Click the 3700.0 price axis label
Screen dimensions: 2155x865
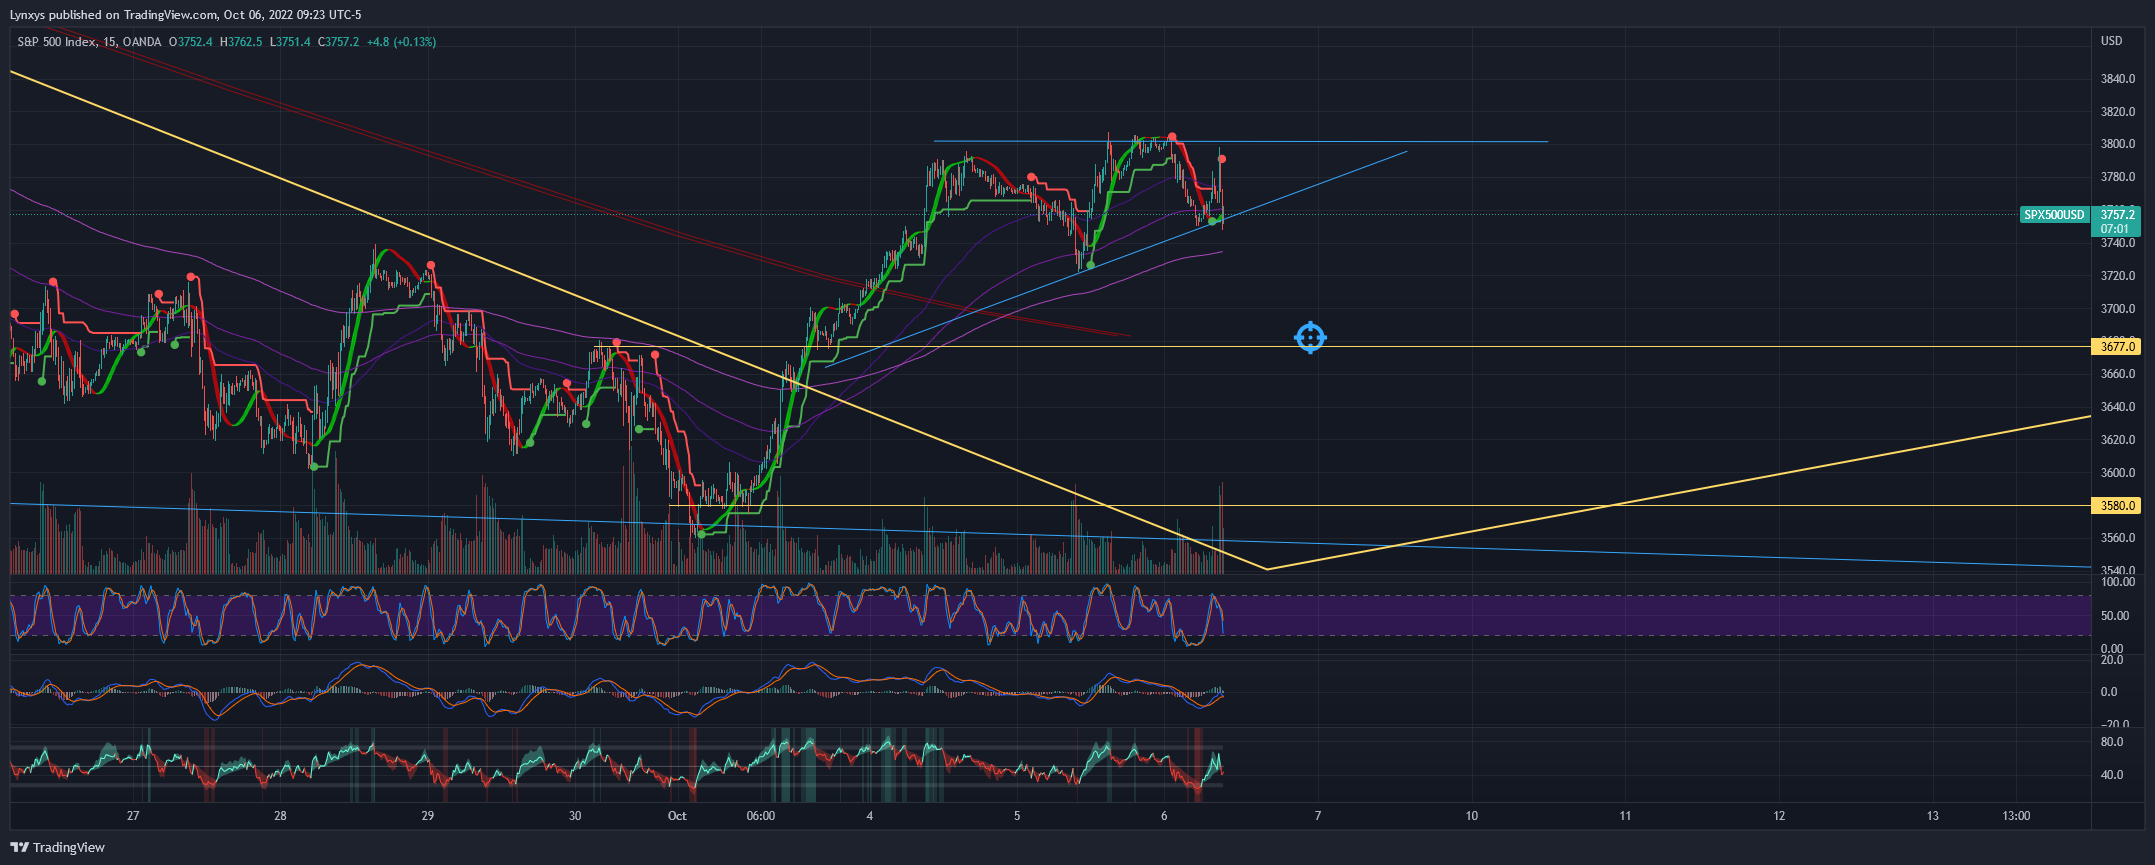pos(2118,309)
